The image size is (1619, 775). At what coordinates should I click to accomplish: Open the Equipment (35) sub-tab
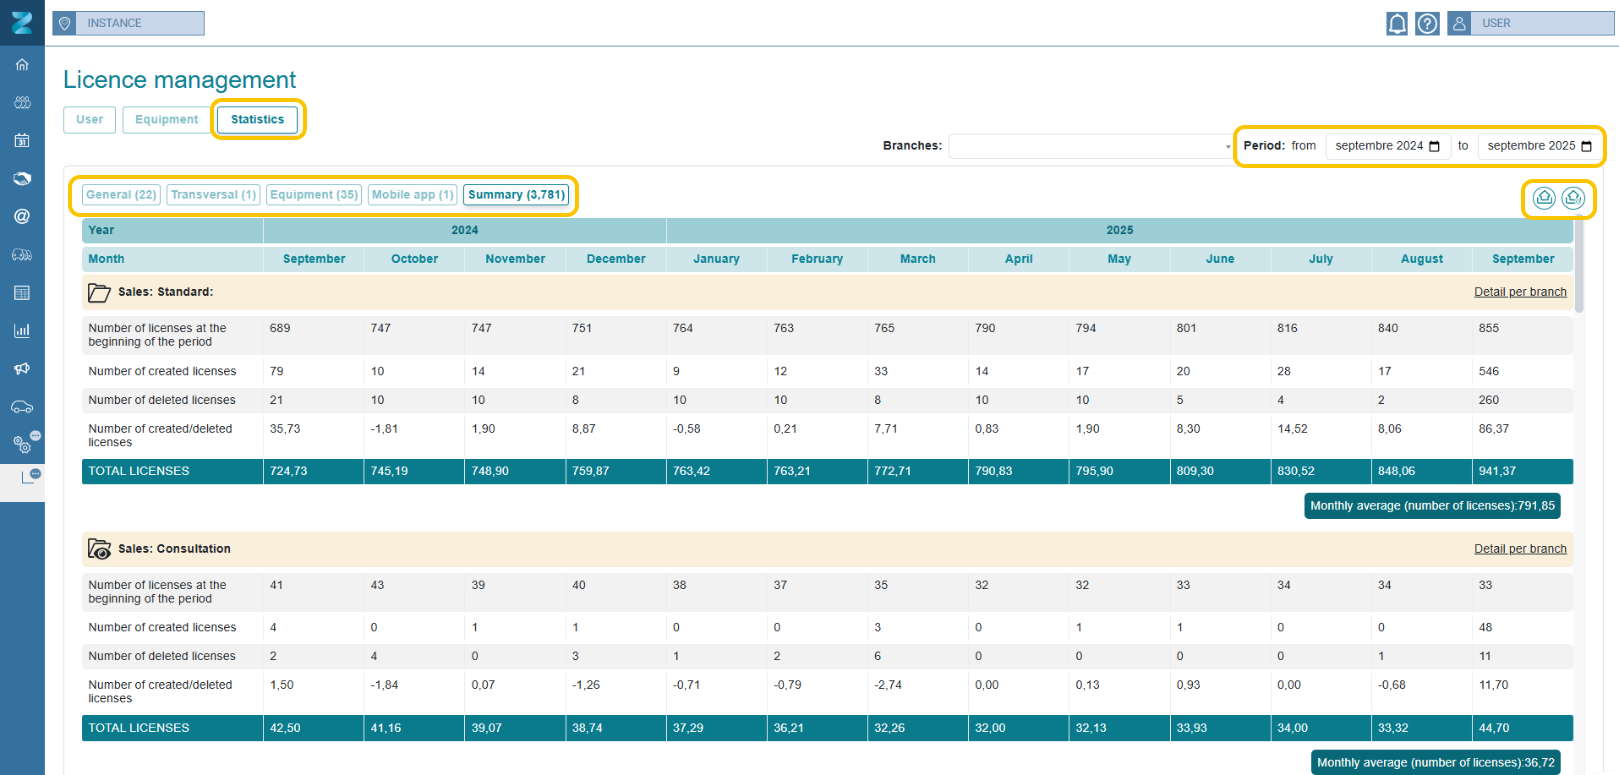coord(314,195)
